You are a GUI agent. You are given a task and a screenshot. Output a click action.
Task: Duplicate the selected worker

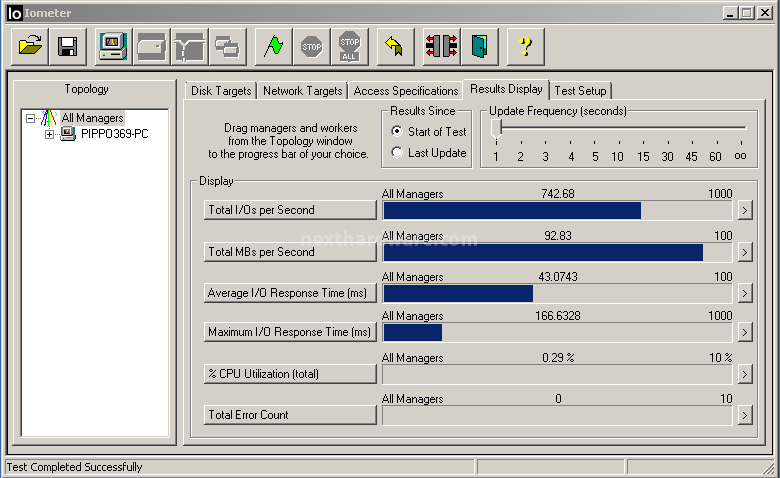pyautogui.click(x=227, y=46)
